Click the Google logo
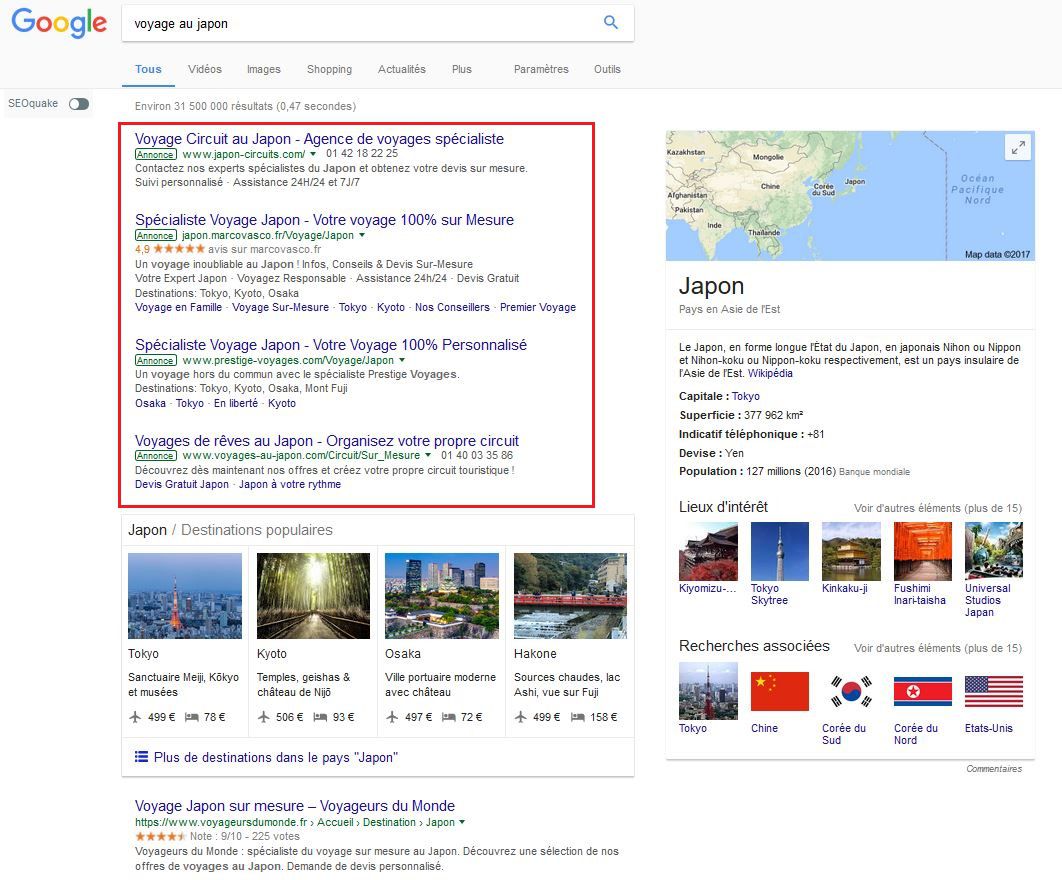Screen dimensions: 1062x880 (x=59, y=22)
